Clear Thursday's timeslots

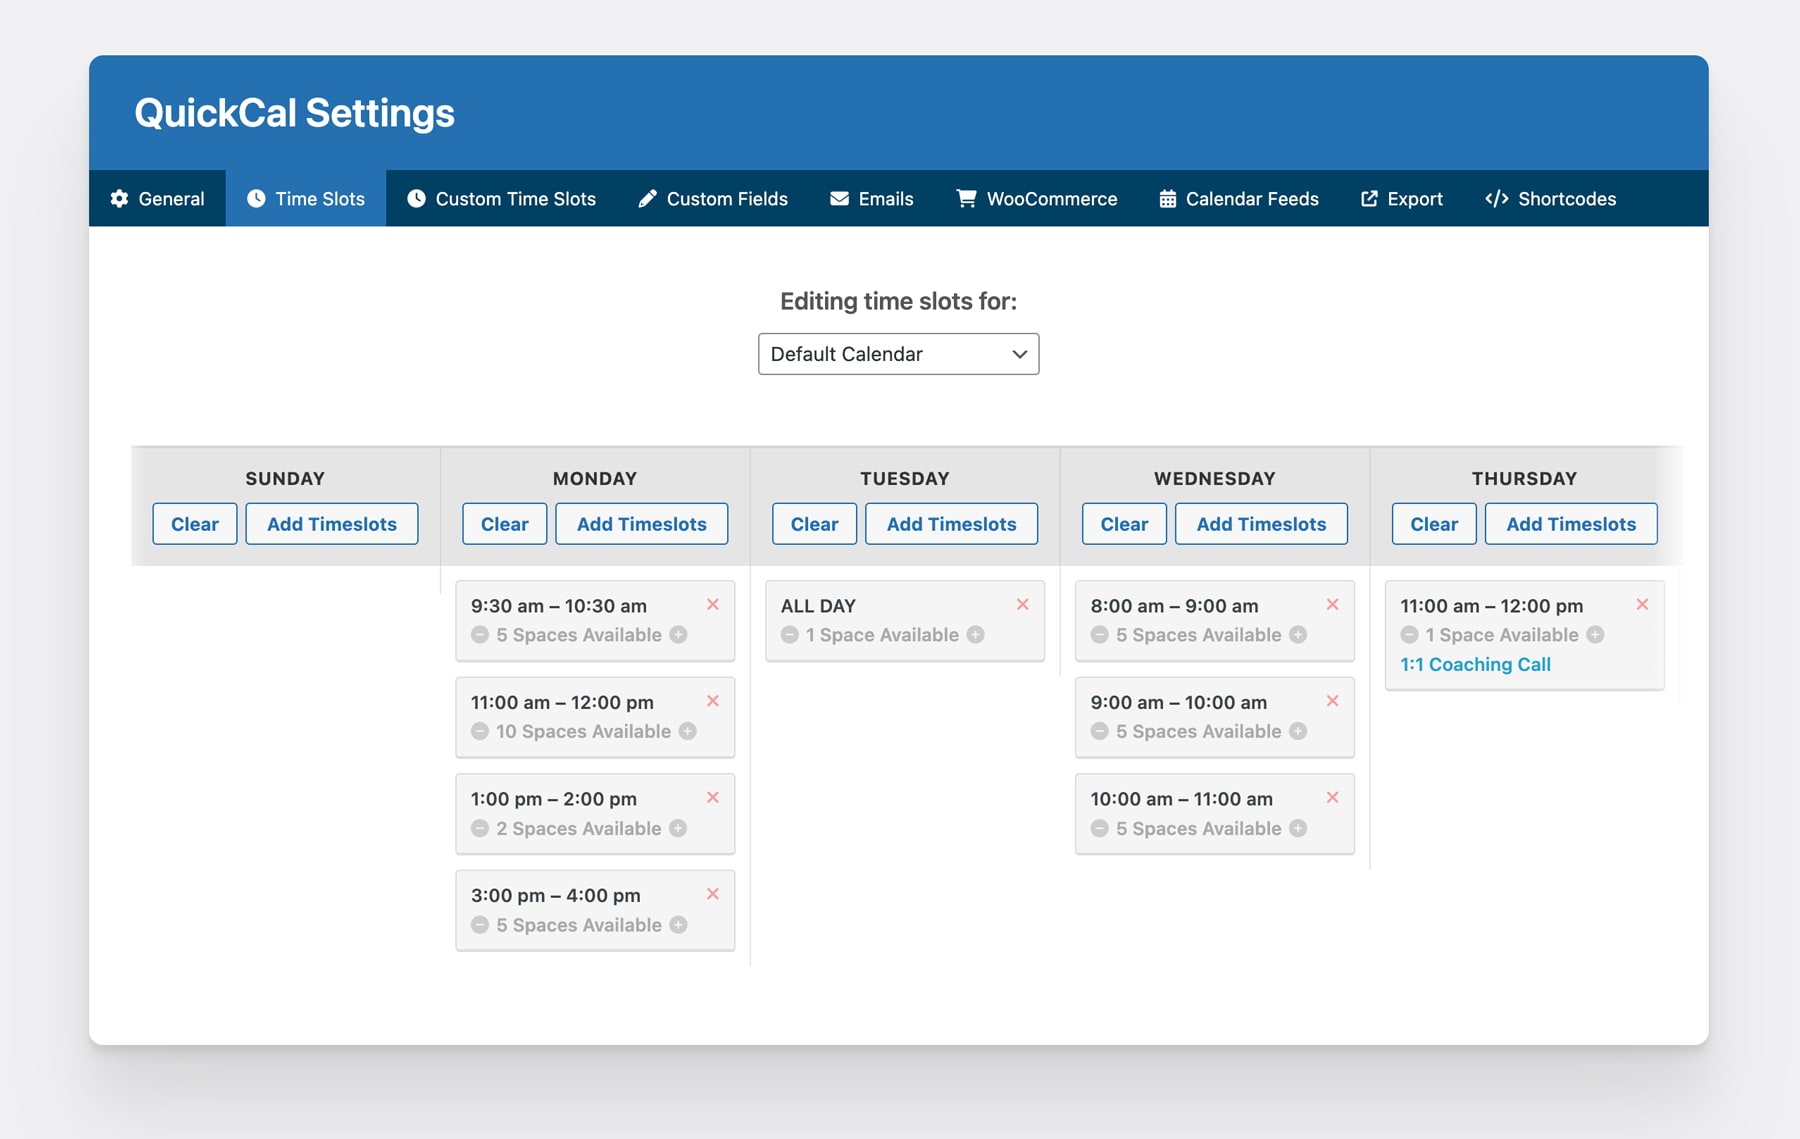pyautogui.click(x=1433, y=523)
